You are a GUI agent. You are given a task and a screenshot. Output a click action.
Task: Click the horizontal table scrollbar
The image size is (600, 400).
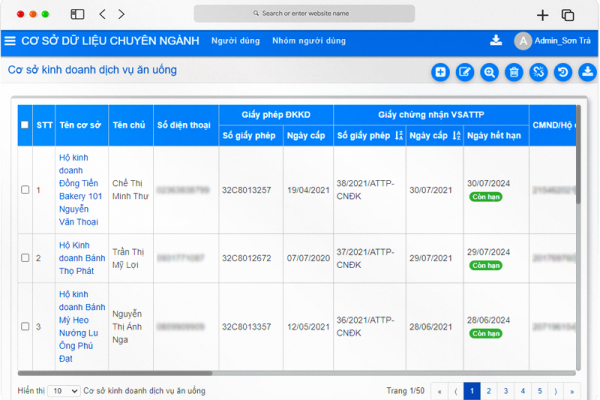[115, 373]
